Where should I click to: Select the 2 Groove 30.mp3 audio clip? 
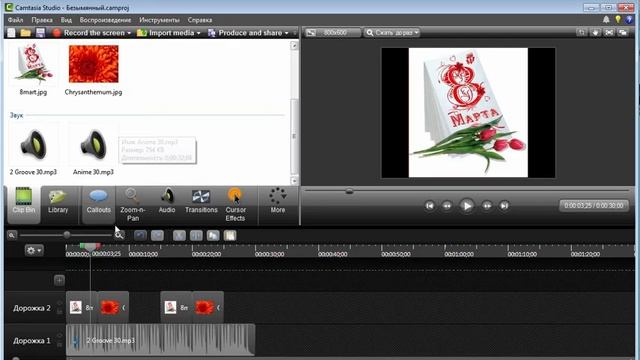click(x=33, y=145)
